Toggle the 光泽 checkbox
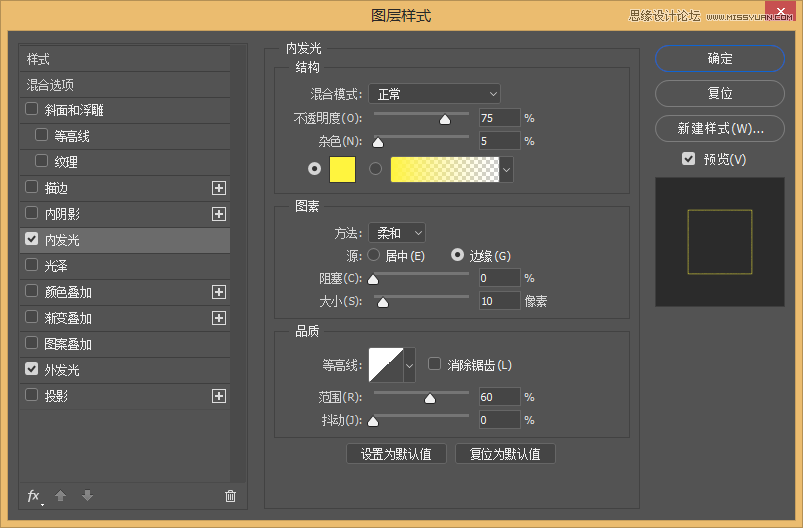The height and width of the screenshot is (528, 803). pyautogui.click(x=32, y=265)
